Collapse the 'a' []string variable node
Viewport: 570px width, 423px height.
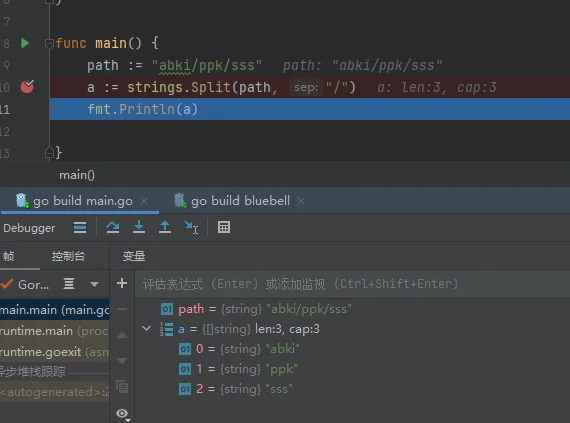[x=146, y=329]
